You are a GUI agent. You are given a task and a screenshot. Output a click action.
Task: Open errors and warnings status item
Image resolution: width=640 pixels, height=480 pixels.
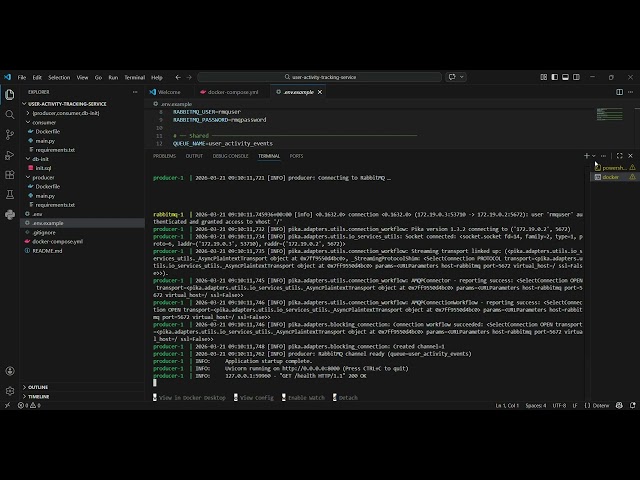pos(29,406)
